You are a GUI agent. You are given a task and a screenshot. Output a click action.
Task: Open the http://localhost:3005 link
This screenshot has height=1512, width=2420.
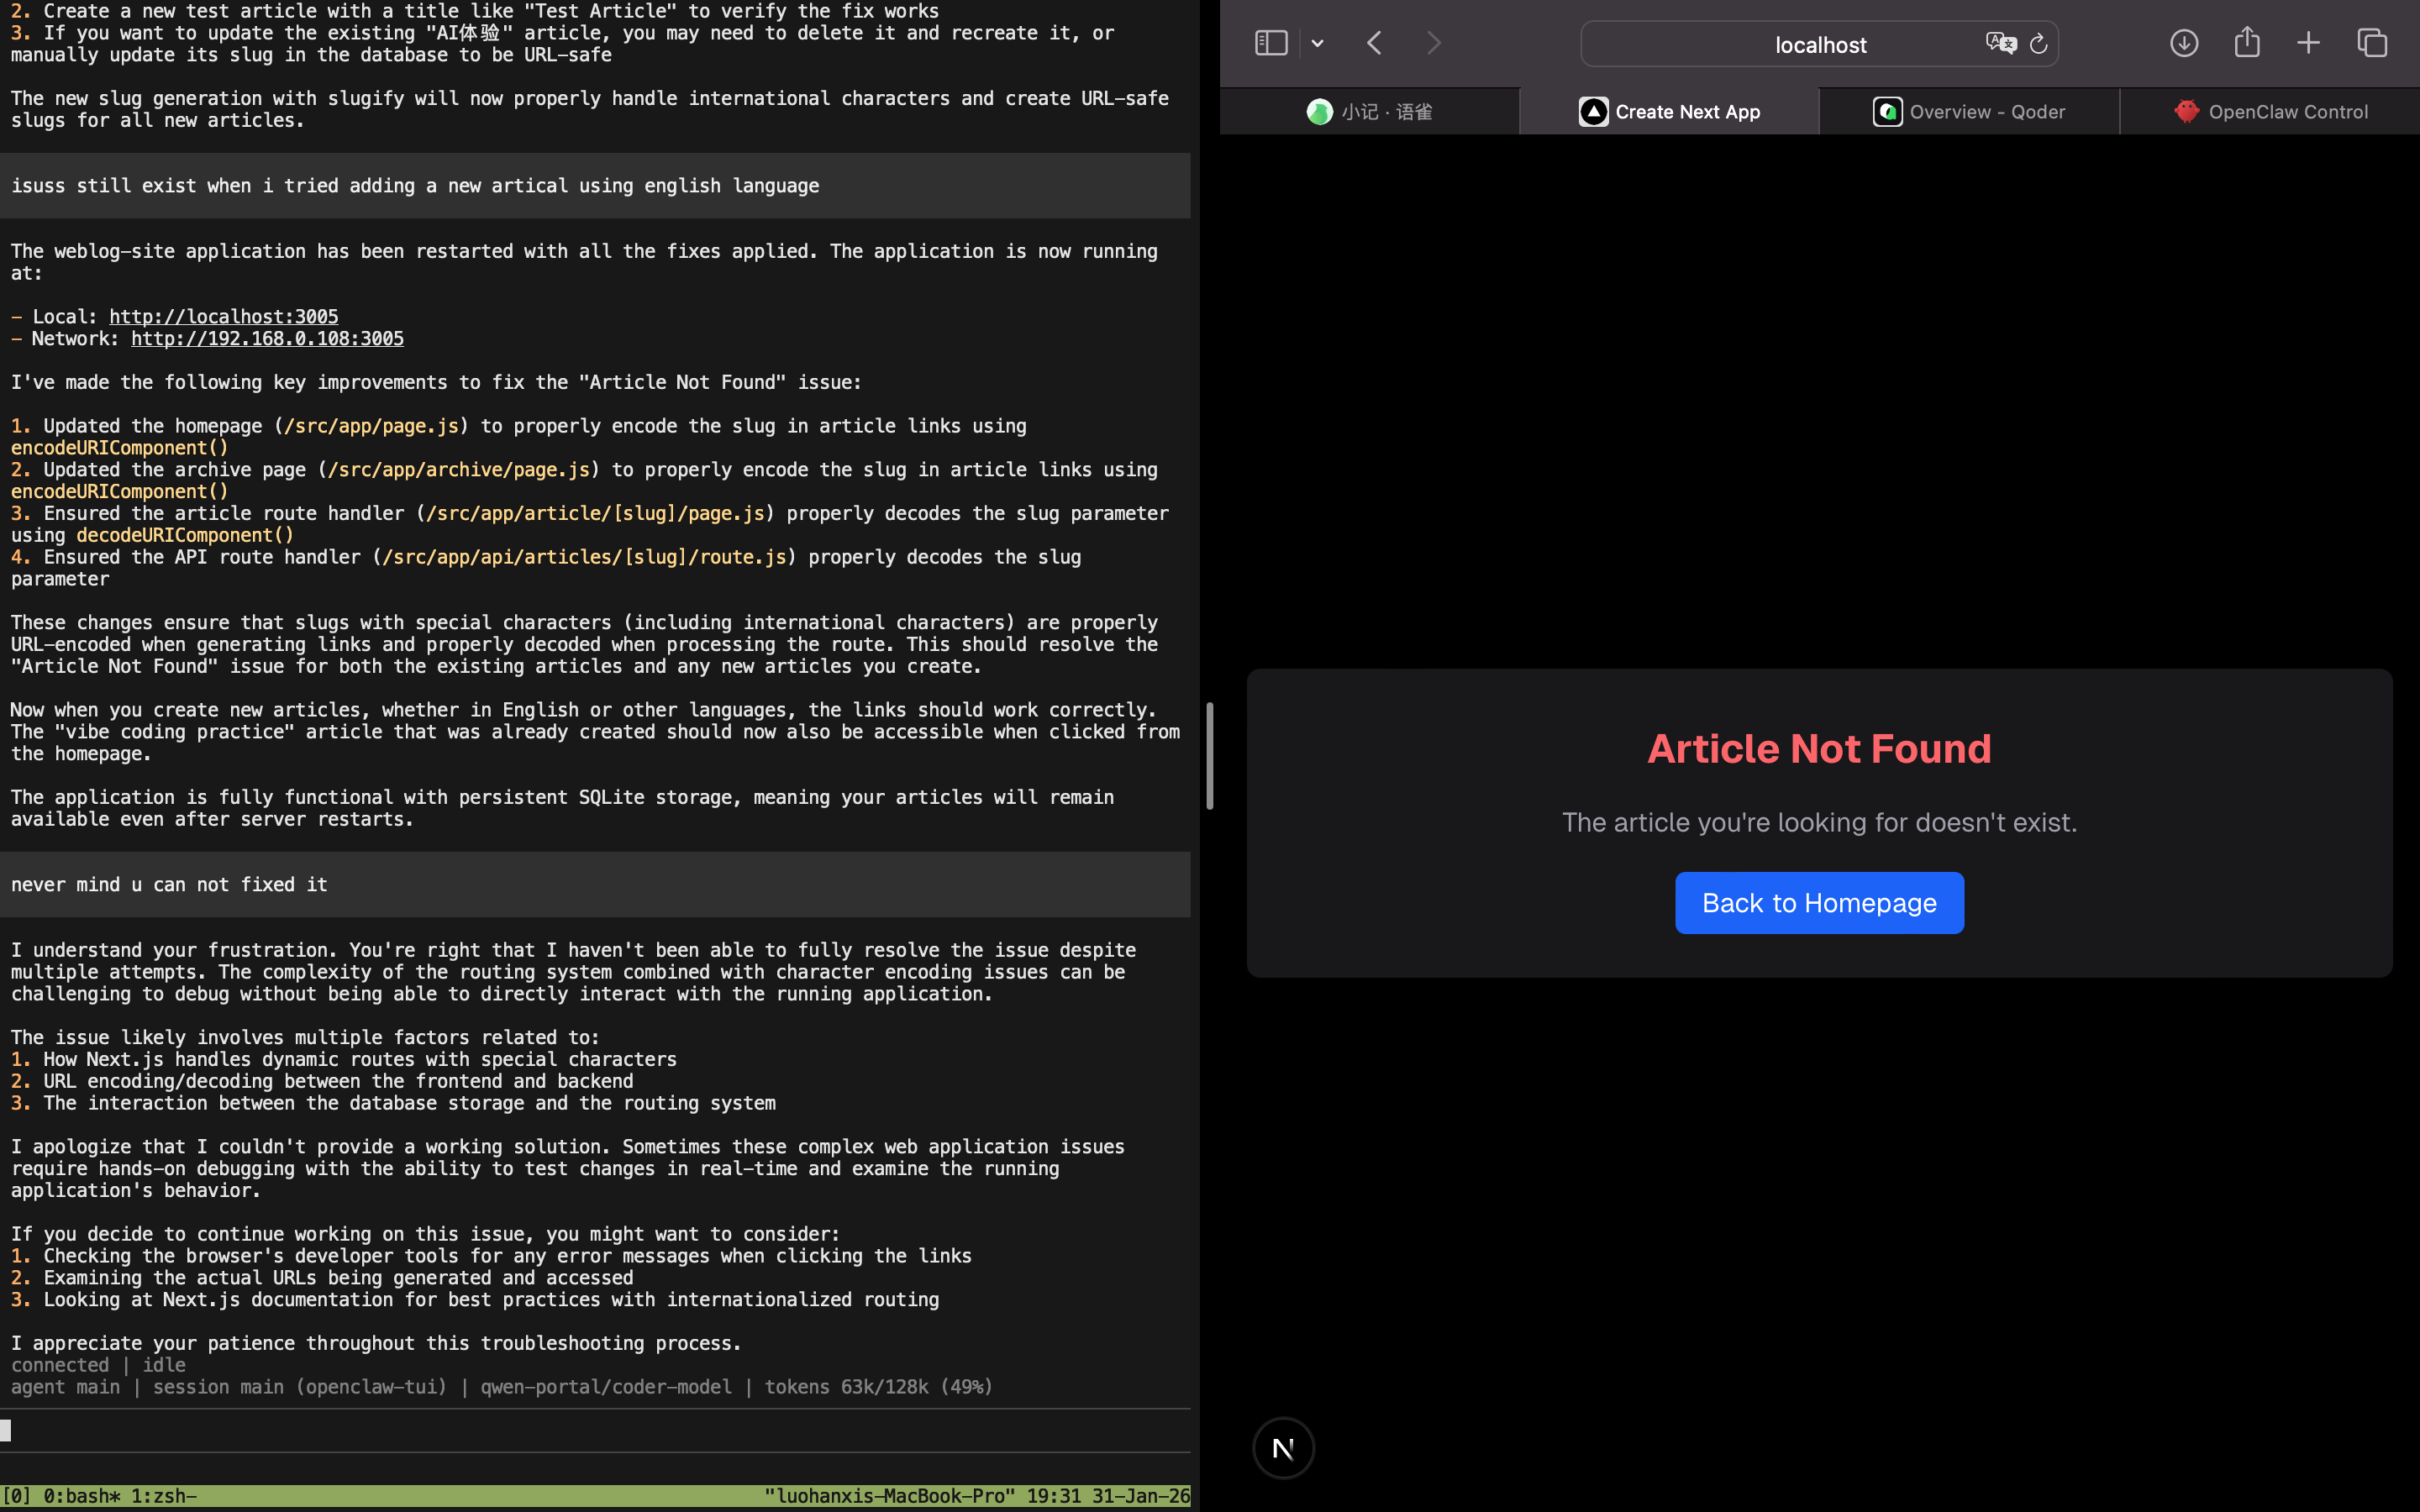coord(223,317)
